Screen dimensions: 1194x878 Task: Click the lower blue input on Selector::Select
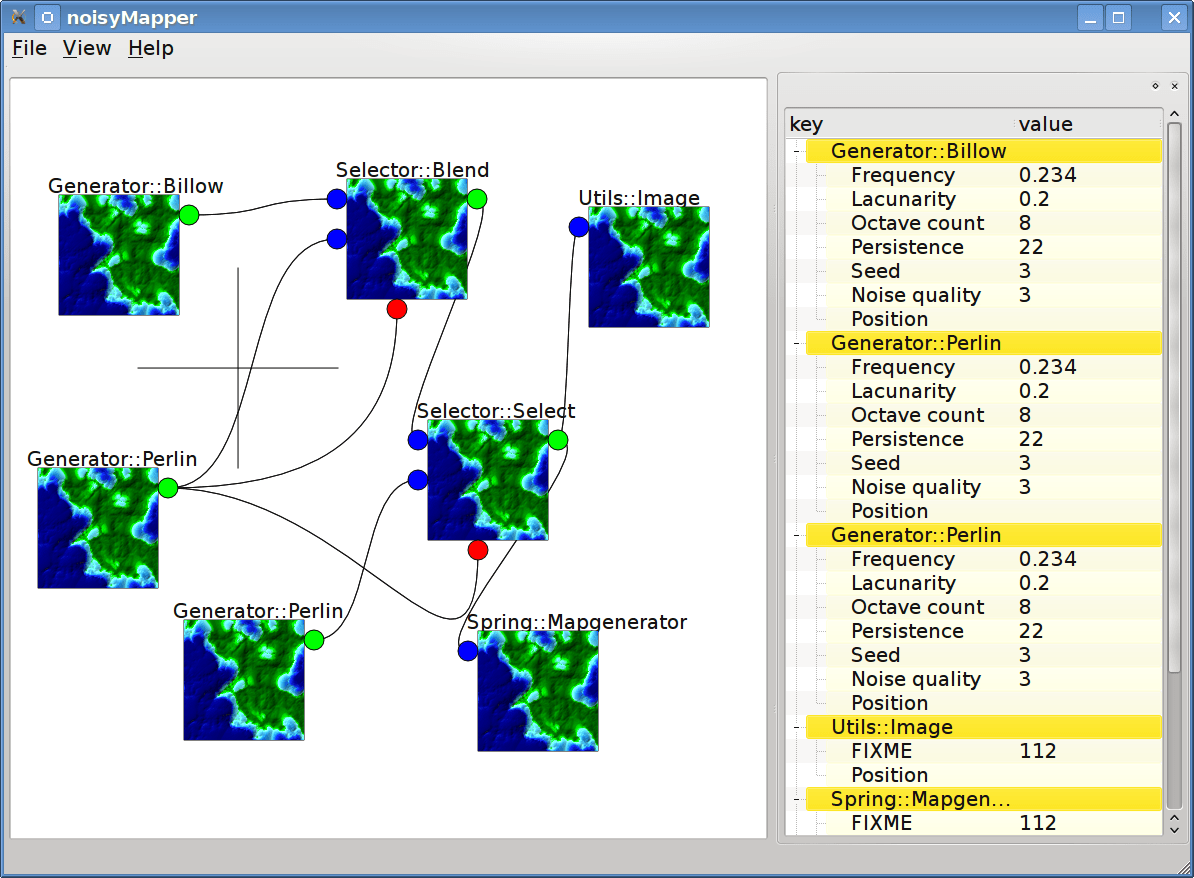(x=416, y=480)
